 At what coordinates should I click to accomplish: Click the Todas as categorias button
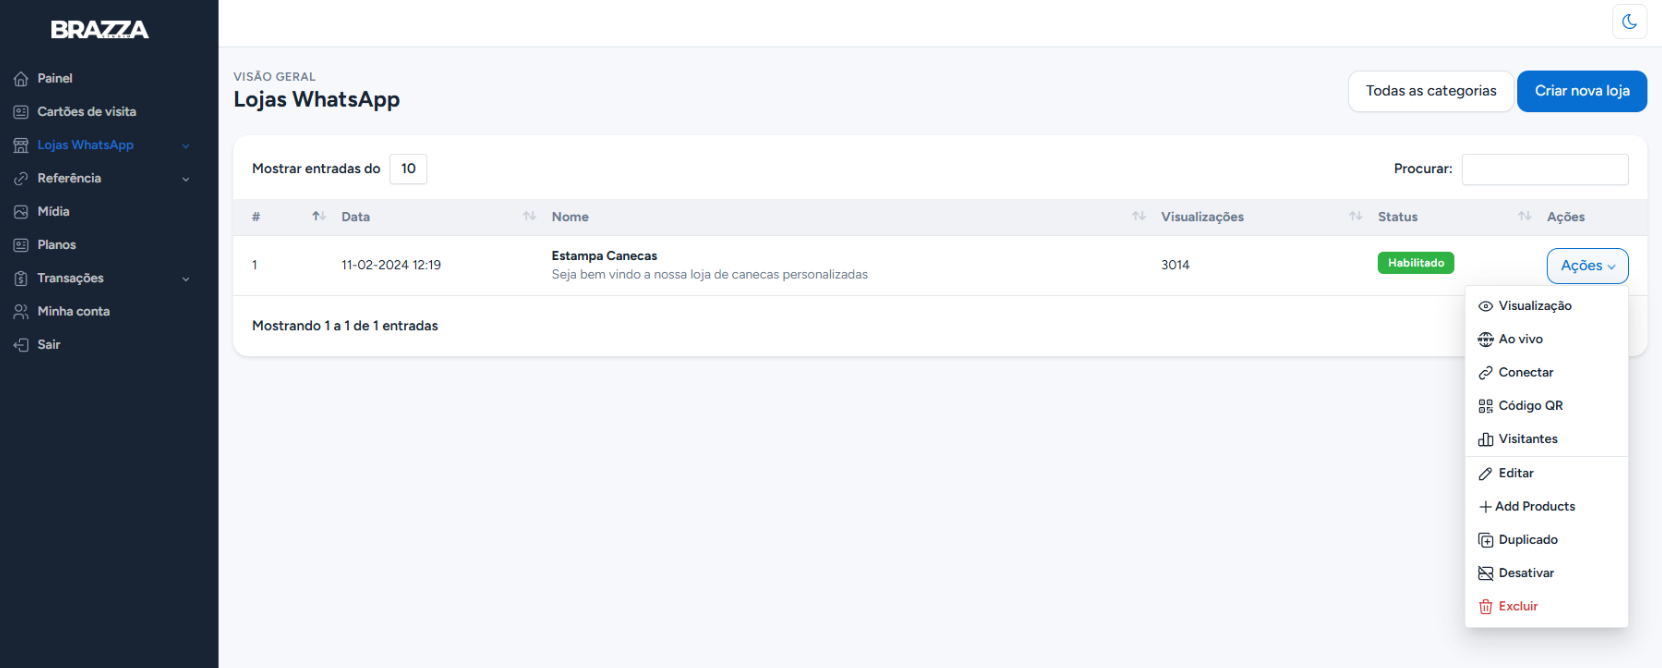(1430, 91)
